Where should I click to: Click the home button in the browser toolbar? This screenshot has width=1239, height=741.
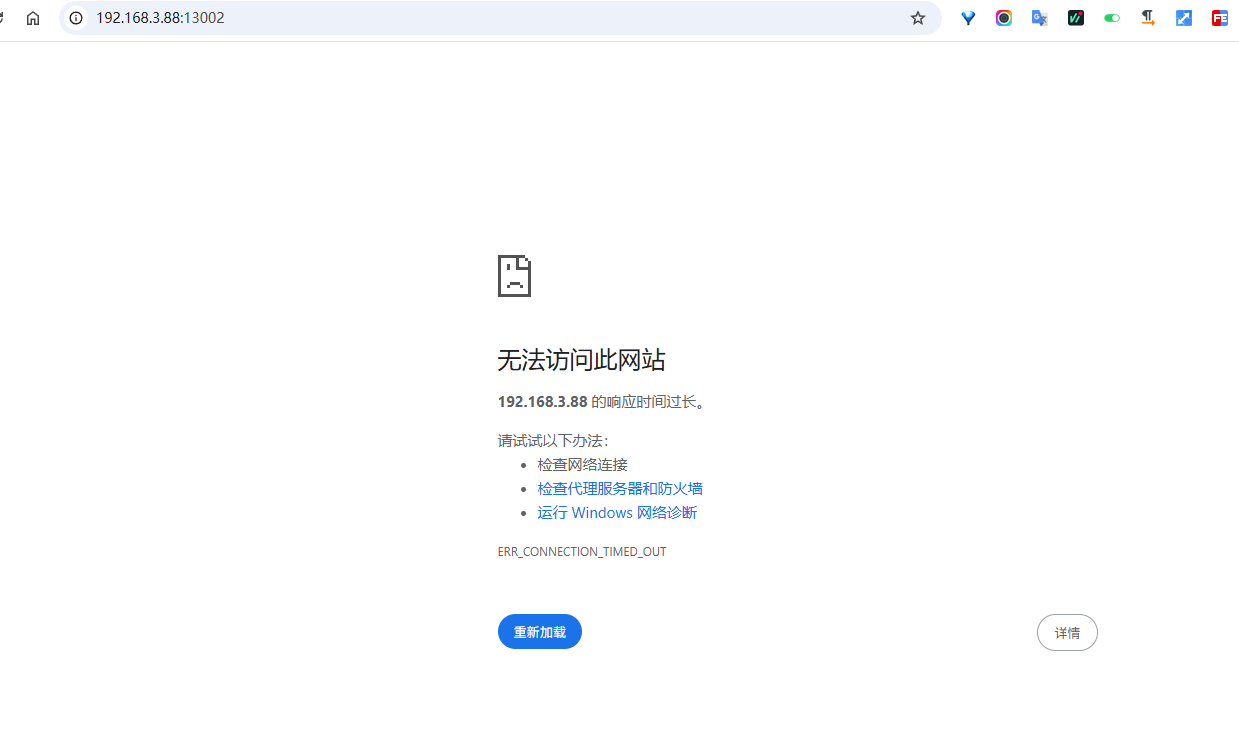point(33,18)
